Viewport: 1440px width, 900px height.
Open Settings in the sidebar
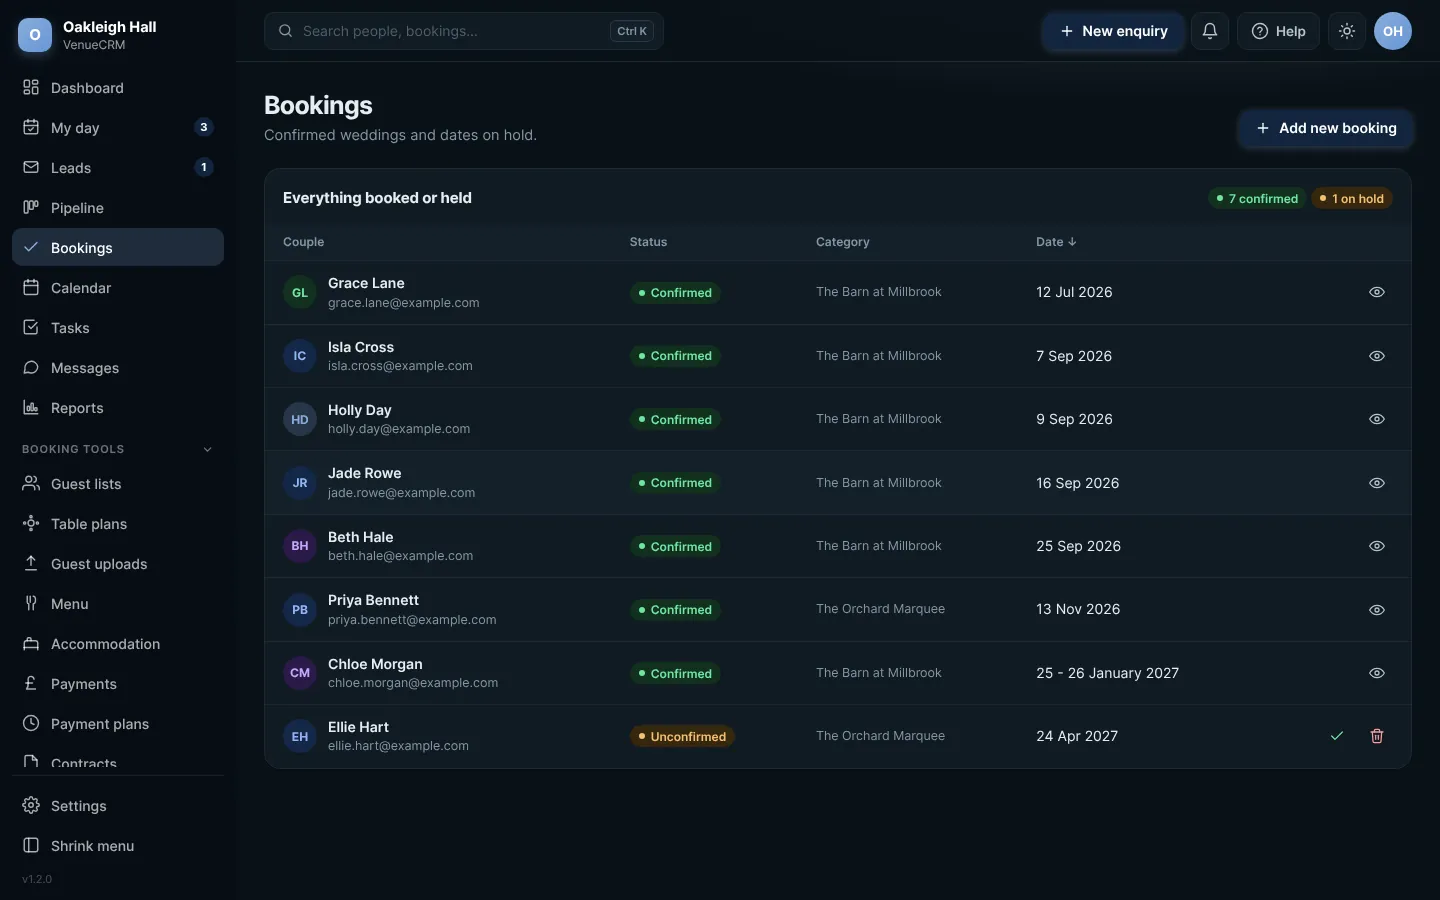point(118,806)
